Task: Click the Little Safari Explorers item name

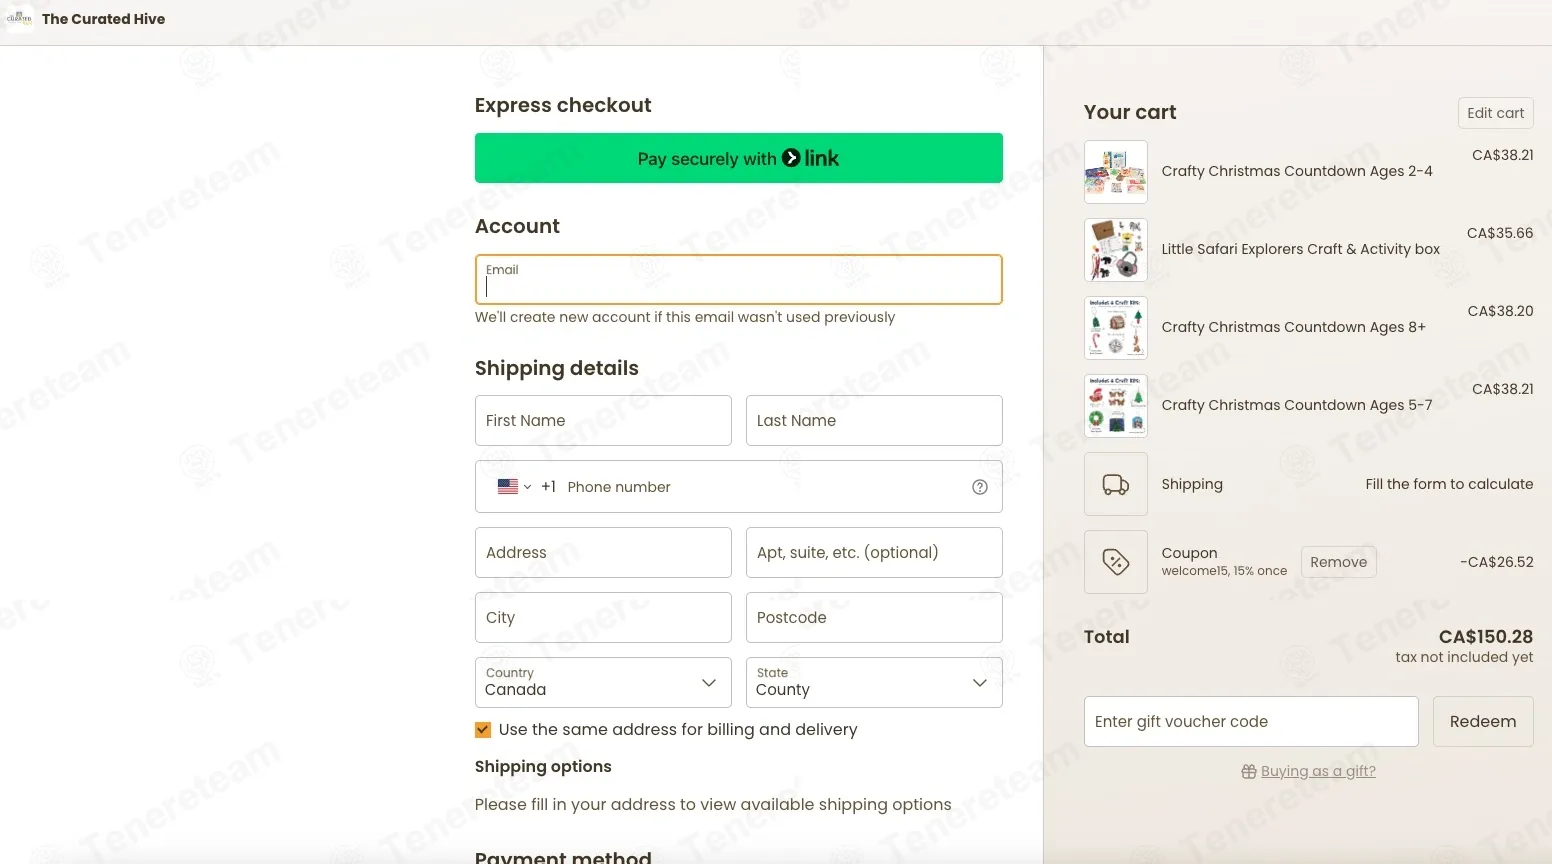Action: (x=1301, y=249)
